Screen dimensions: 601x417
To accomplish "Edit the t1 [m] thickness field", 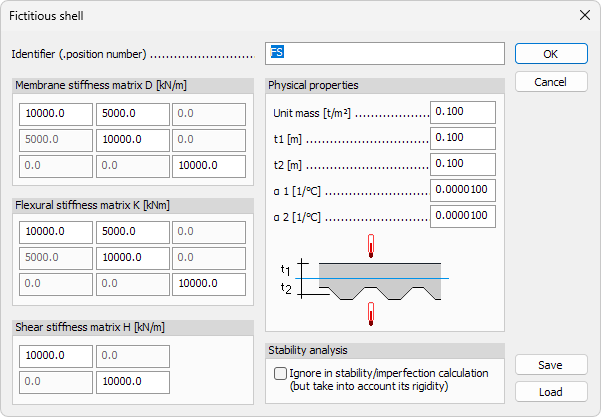I will pyautogui.click(x=463, y=138).
